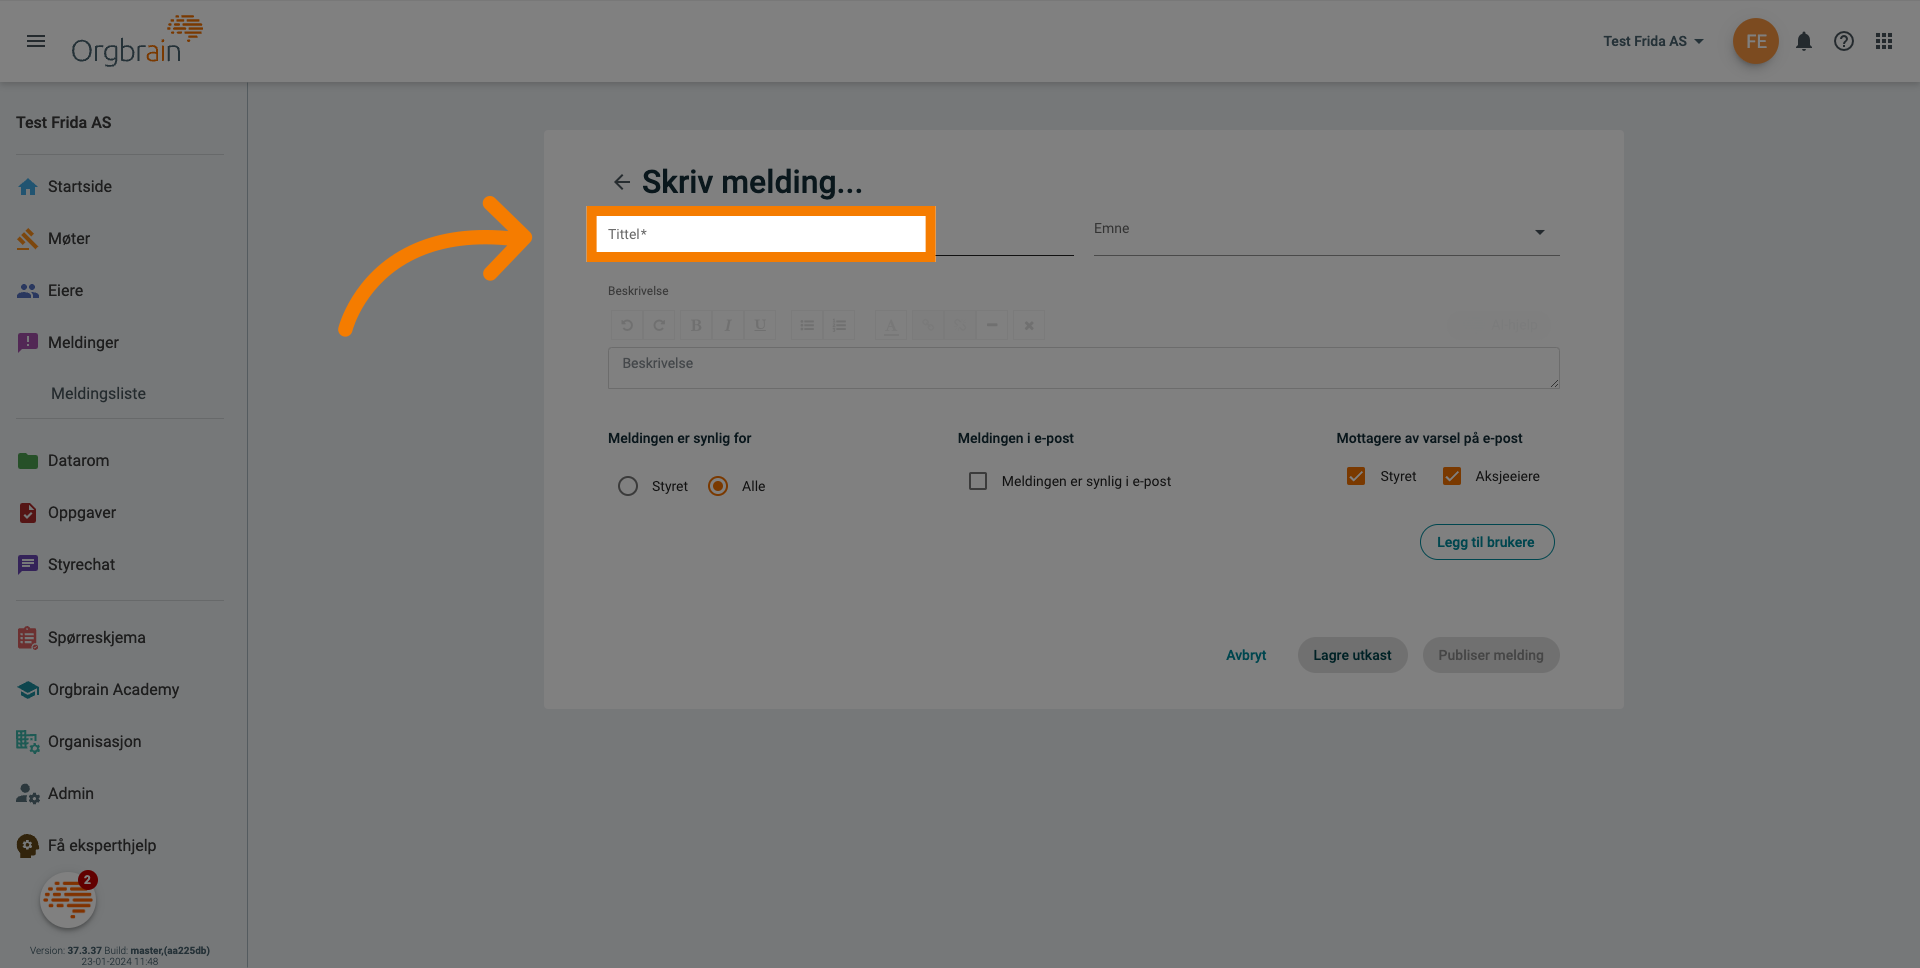Redo edit in description editor
The image size is (1920, 968).
tap(659, 325)
